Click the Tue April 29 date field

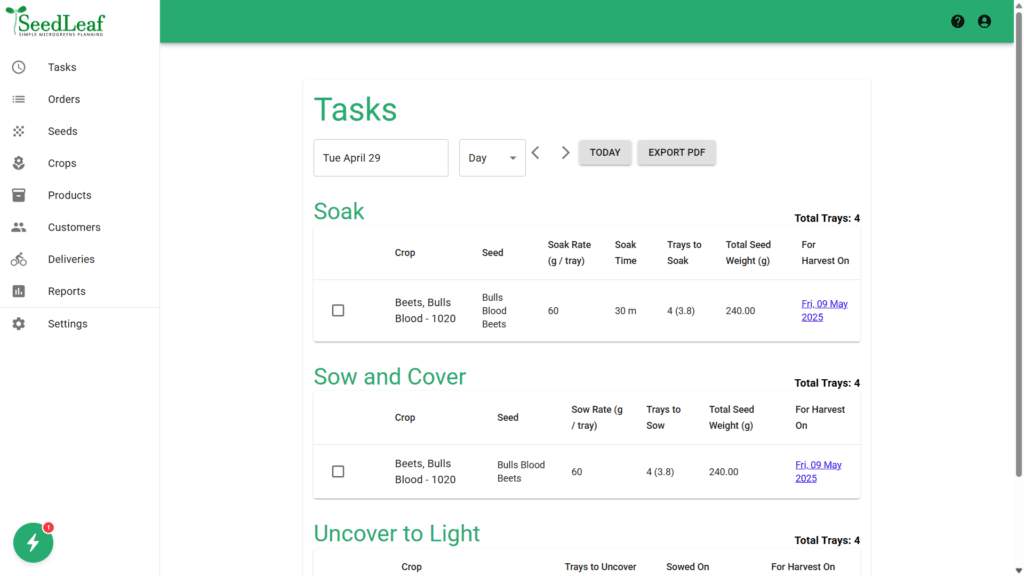point(380,158)
